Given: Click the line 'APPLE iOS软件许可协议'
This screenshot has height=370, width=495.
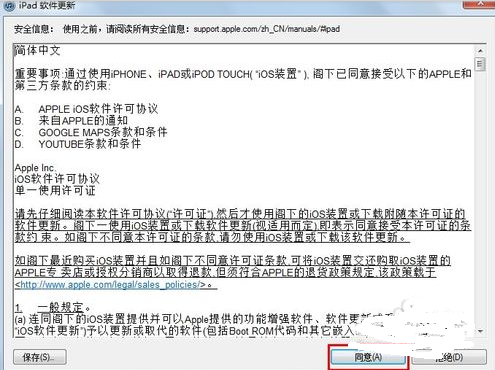Looking at the screenshot, I should tap(98, 109).
